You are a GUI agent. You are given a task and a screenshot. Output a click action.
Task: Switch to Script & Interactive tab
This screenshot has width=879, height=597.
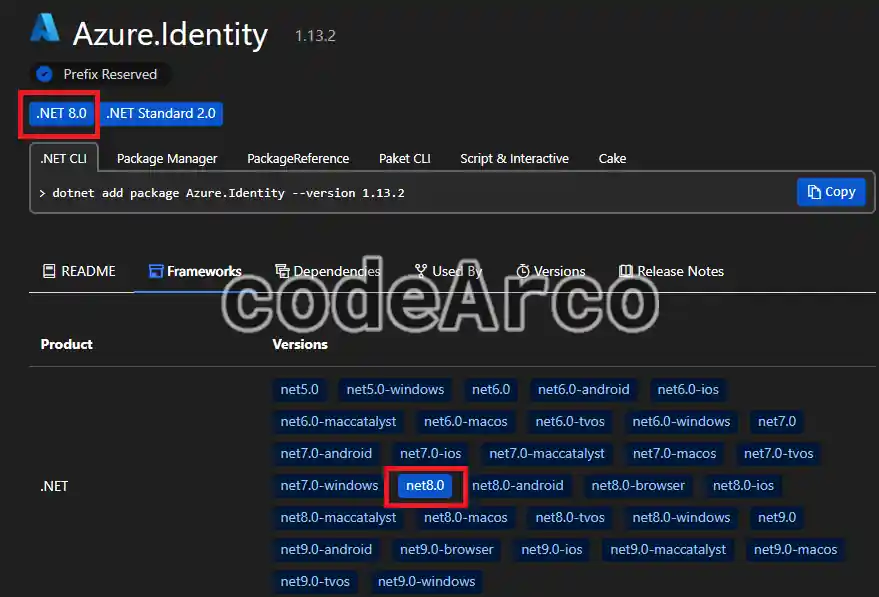pos(515,159)
